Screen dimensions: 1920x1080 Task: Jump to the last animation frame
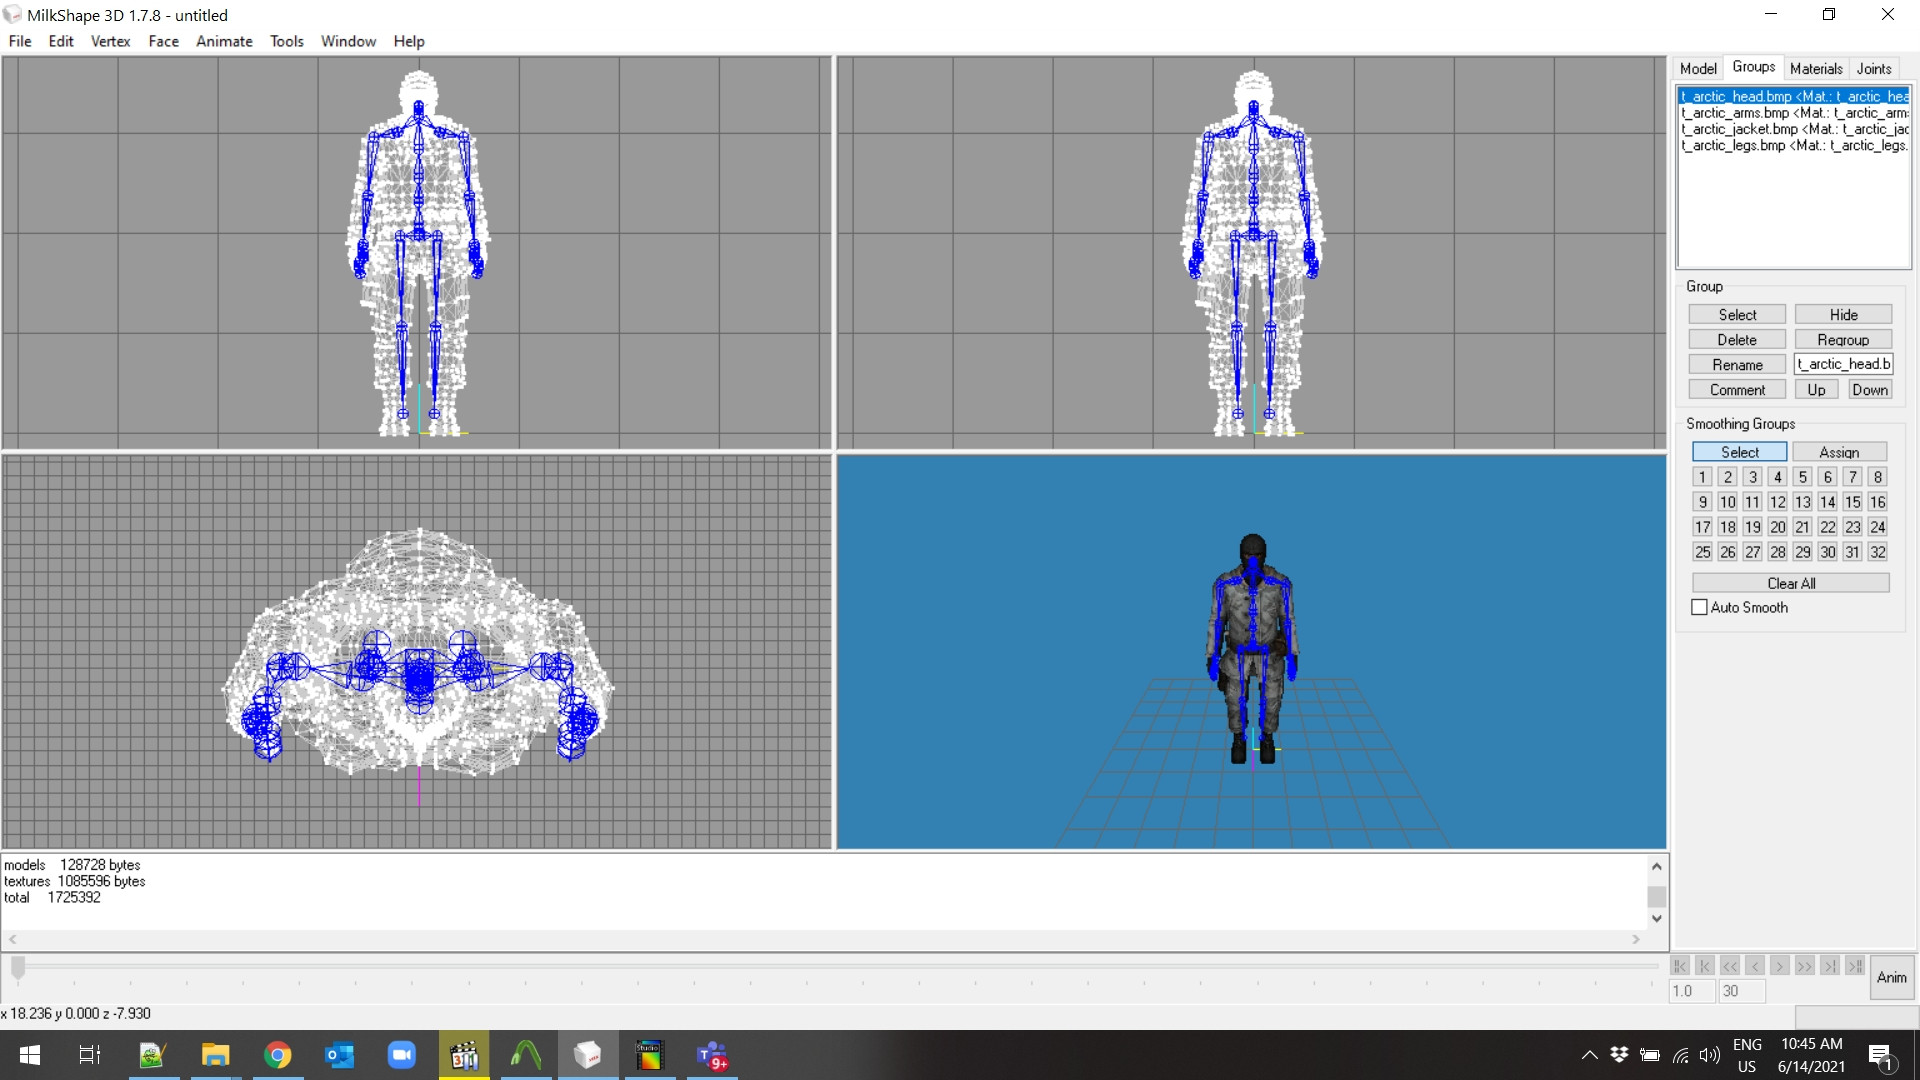point(1856,966)
